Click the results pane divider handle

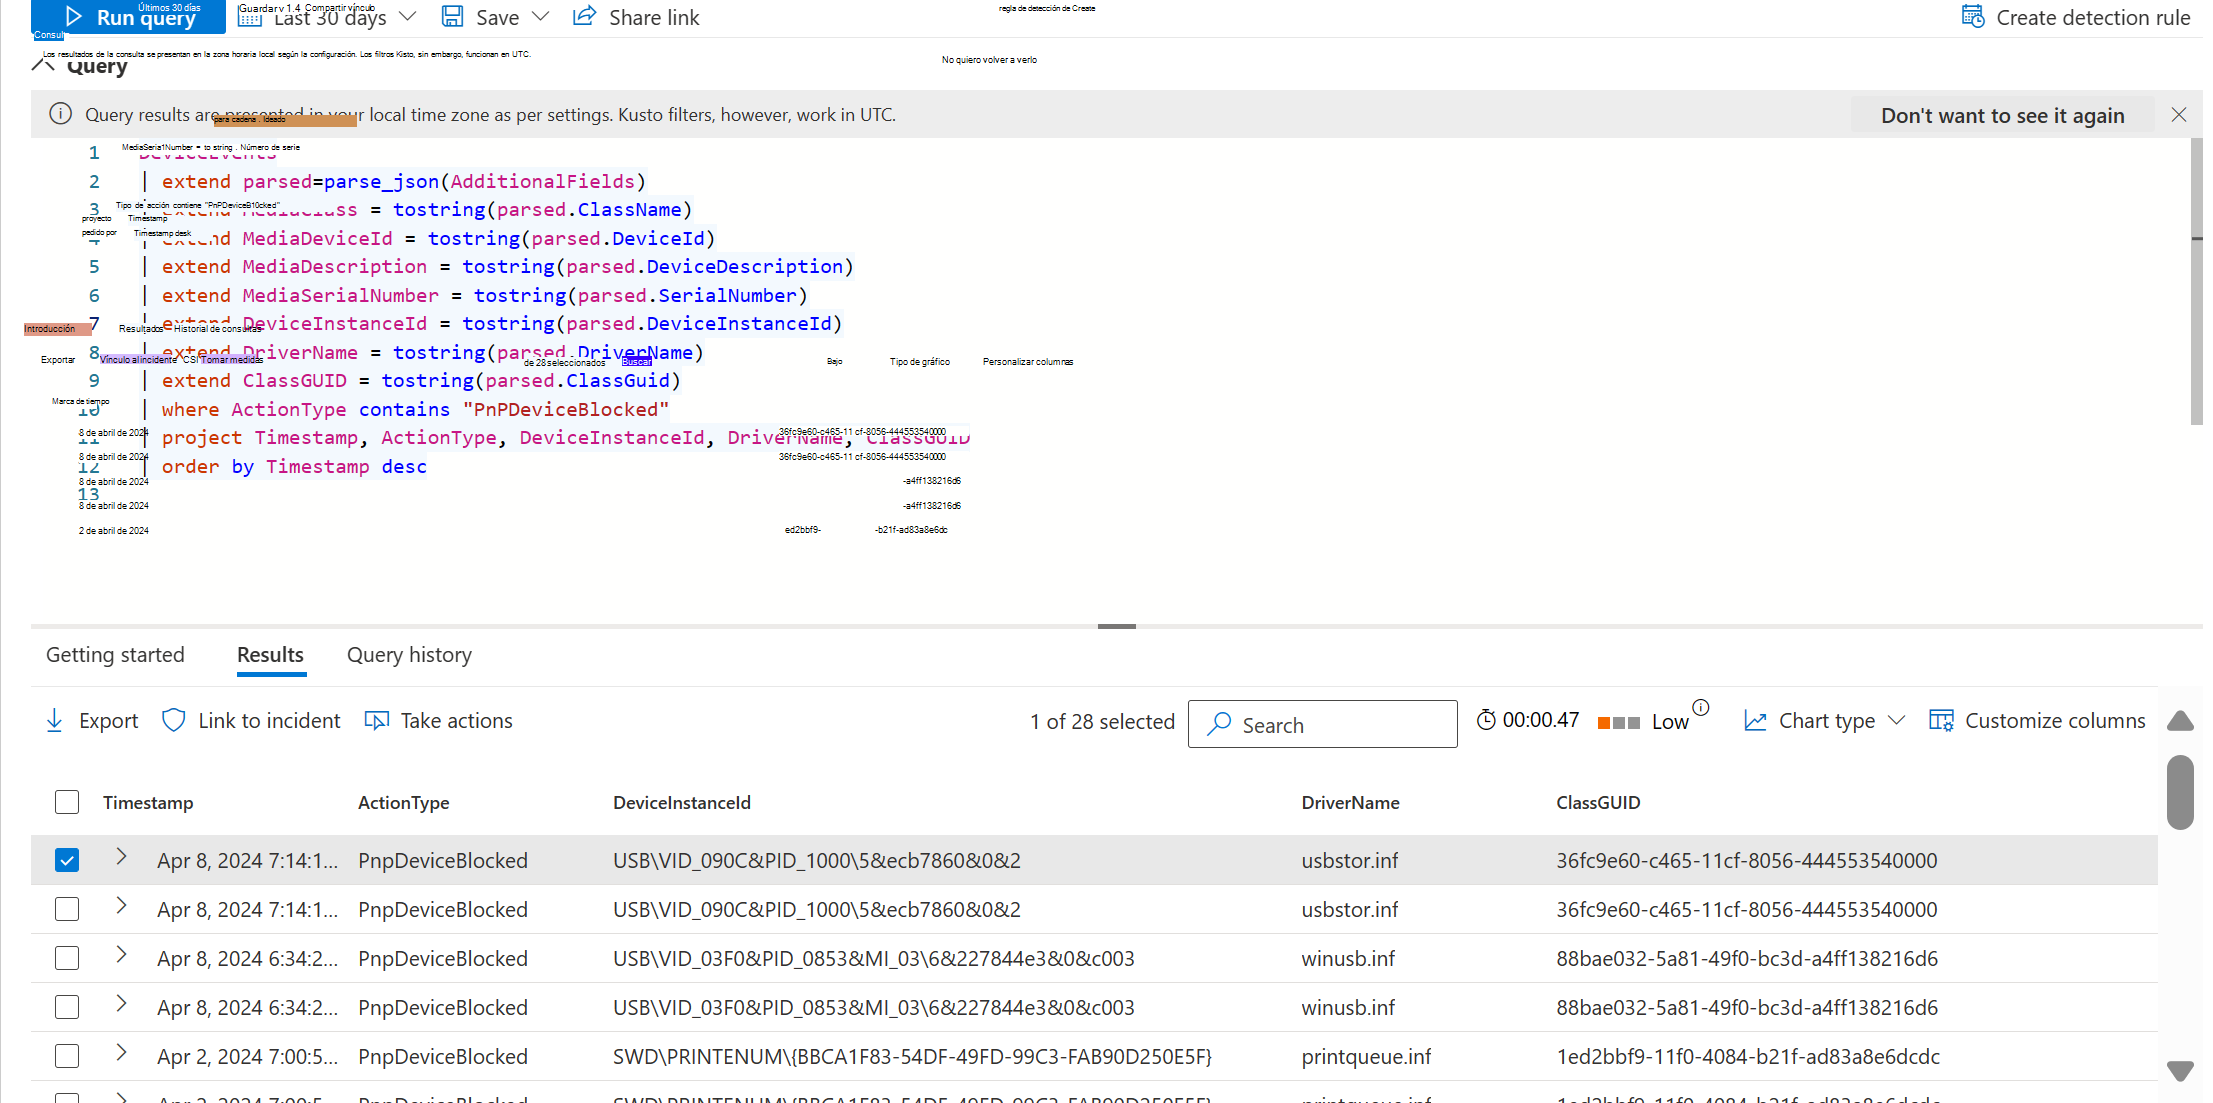click(1116, 626)
